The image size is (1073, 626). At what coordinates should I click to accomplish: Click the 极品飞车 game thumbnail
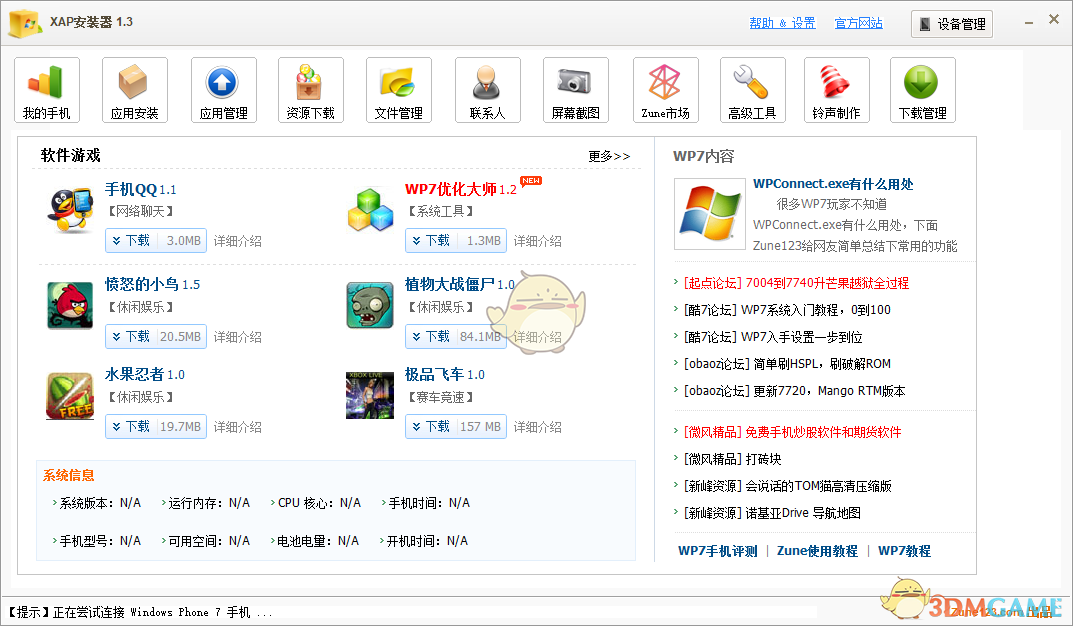pos(370,395)
